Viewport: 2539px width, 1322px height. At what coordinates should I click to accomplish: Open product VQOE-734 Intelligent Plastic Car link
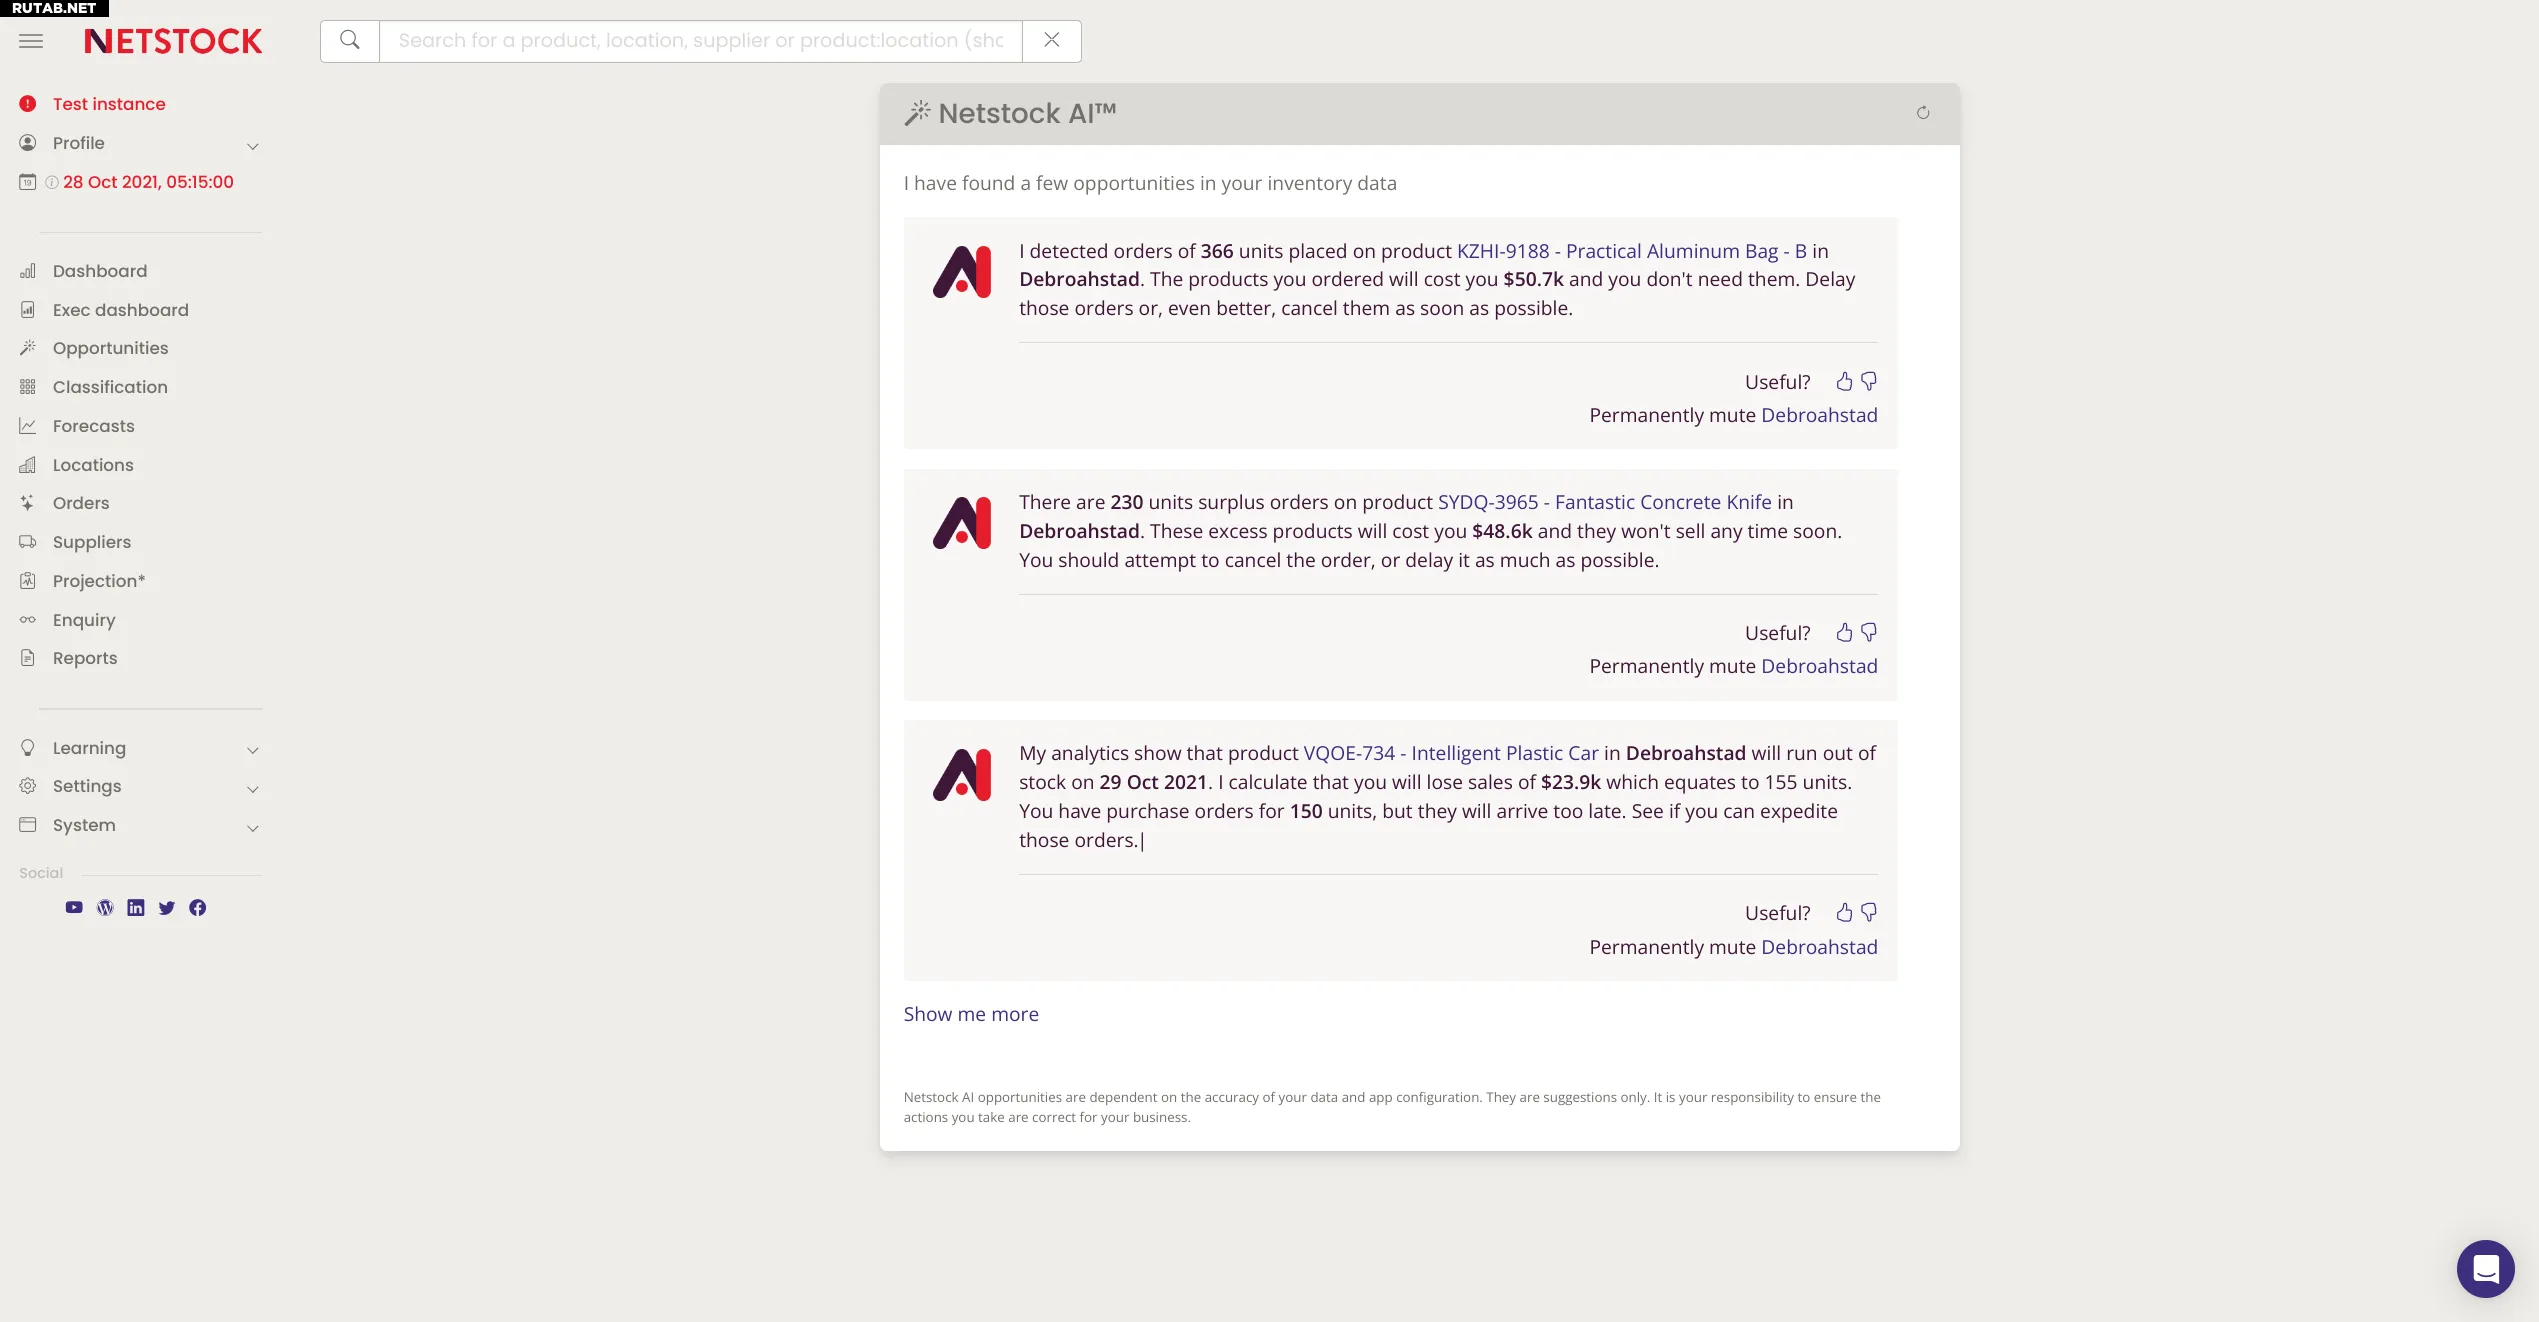coord(1451,753)
